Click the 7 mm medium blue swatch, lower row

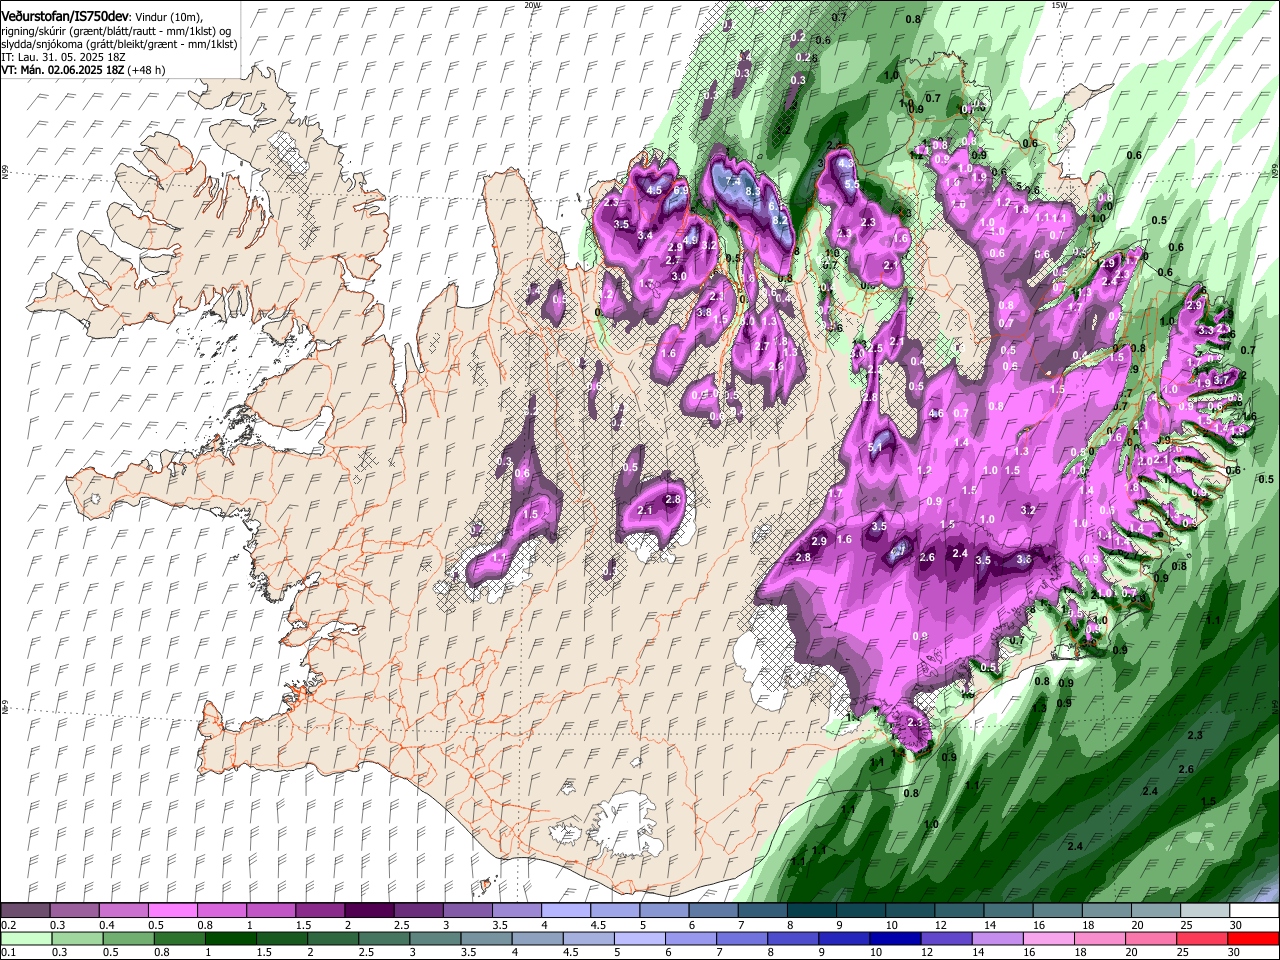[742, 939]
